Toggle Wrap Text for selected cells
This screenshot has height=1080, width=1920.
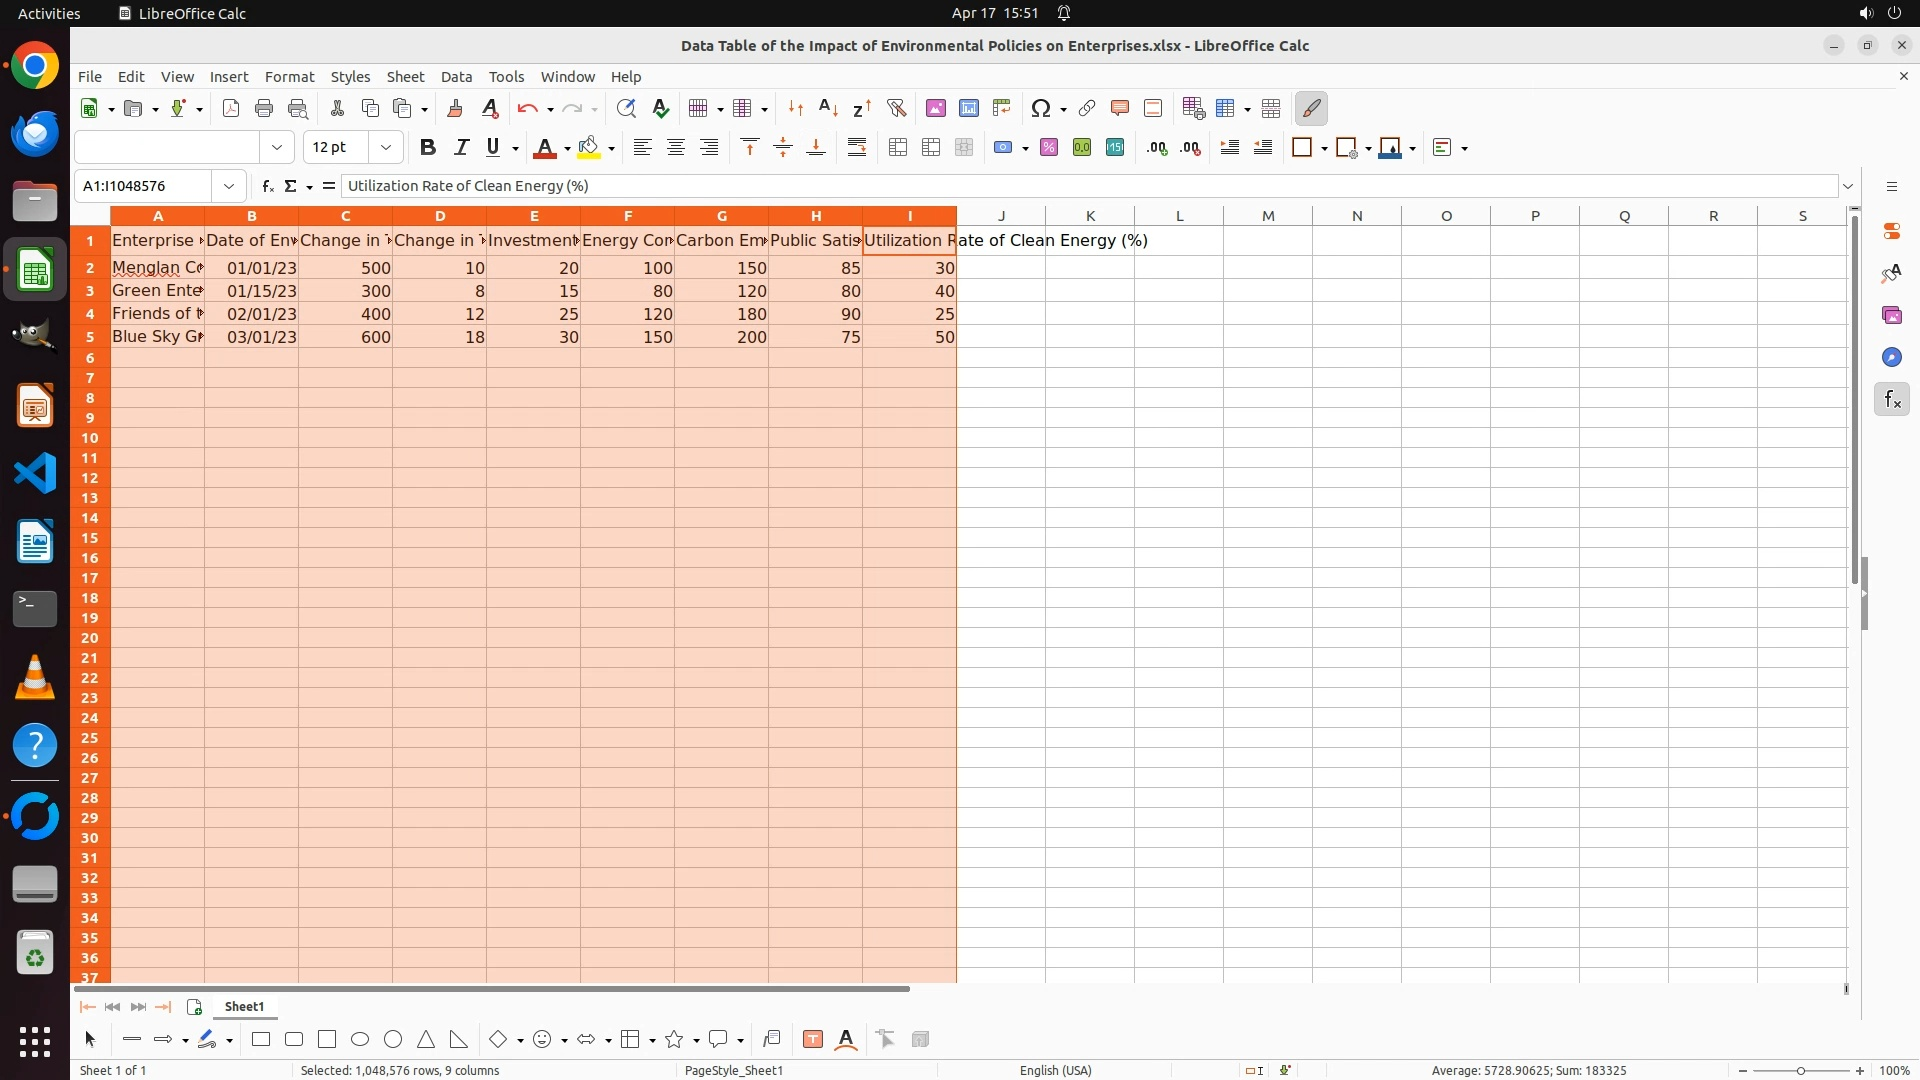[x=857, y=148]
